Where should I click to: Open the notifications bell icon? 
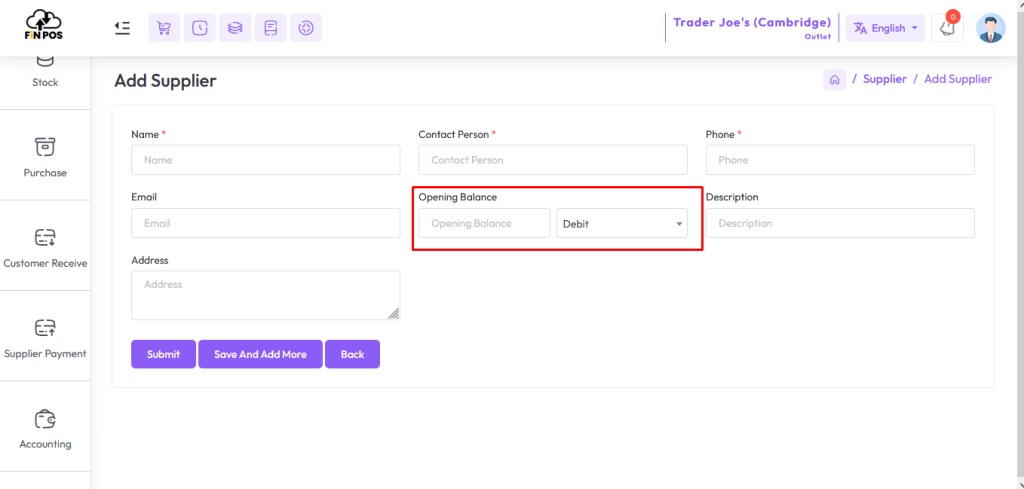(x=947, y=28)
